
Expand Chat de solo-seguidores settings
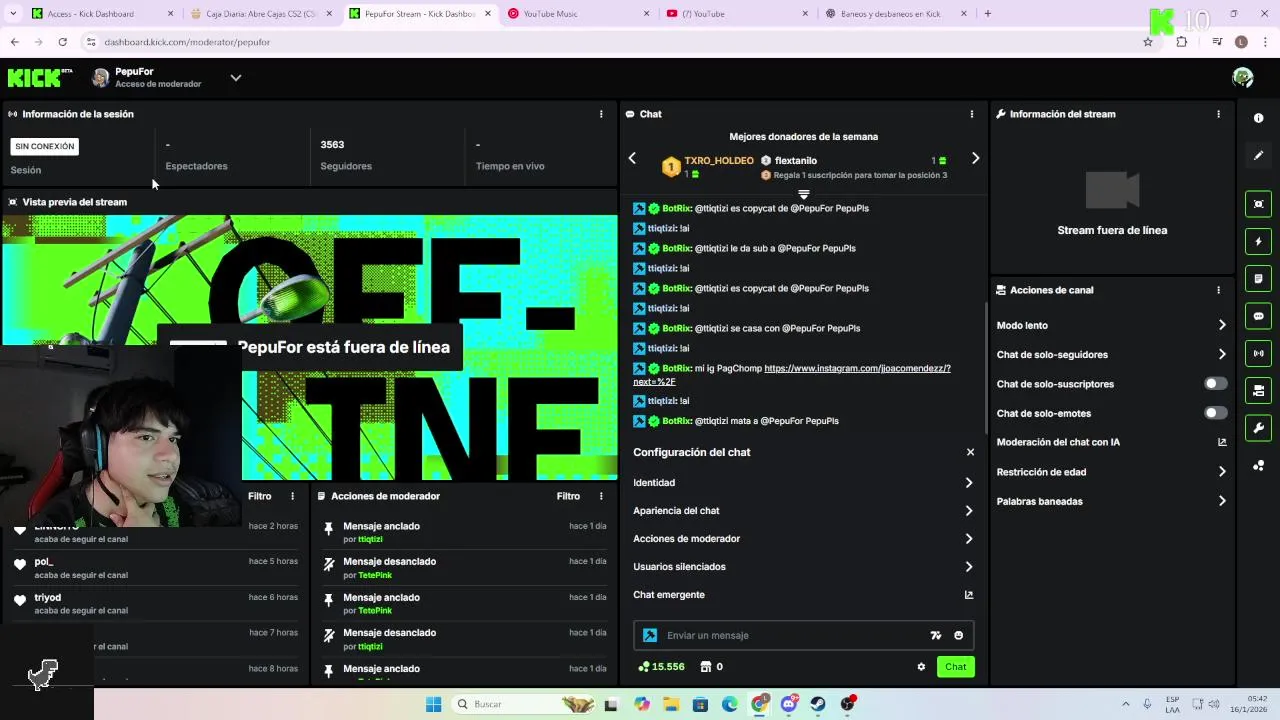(1222, 354)
